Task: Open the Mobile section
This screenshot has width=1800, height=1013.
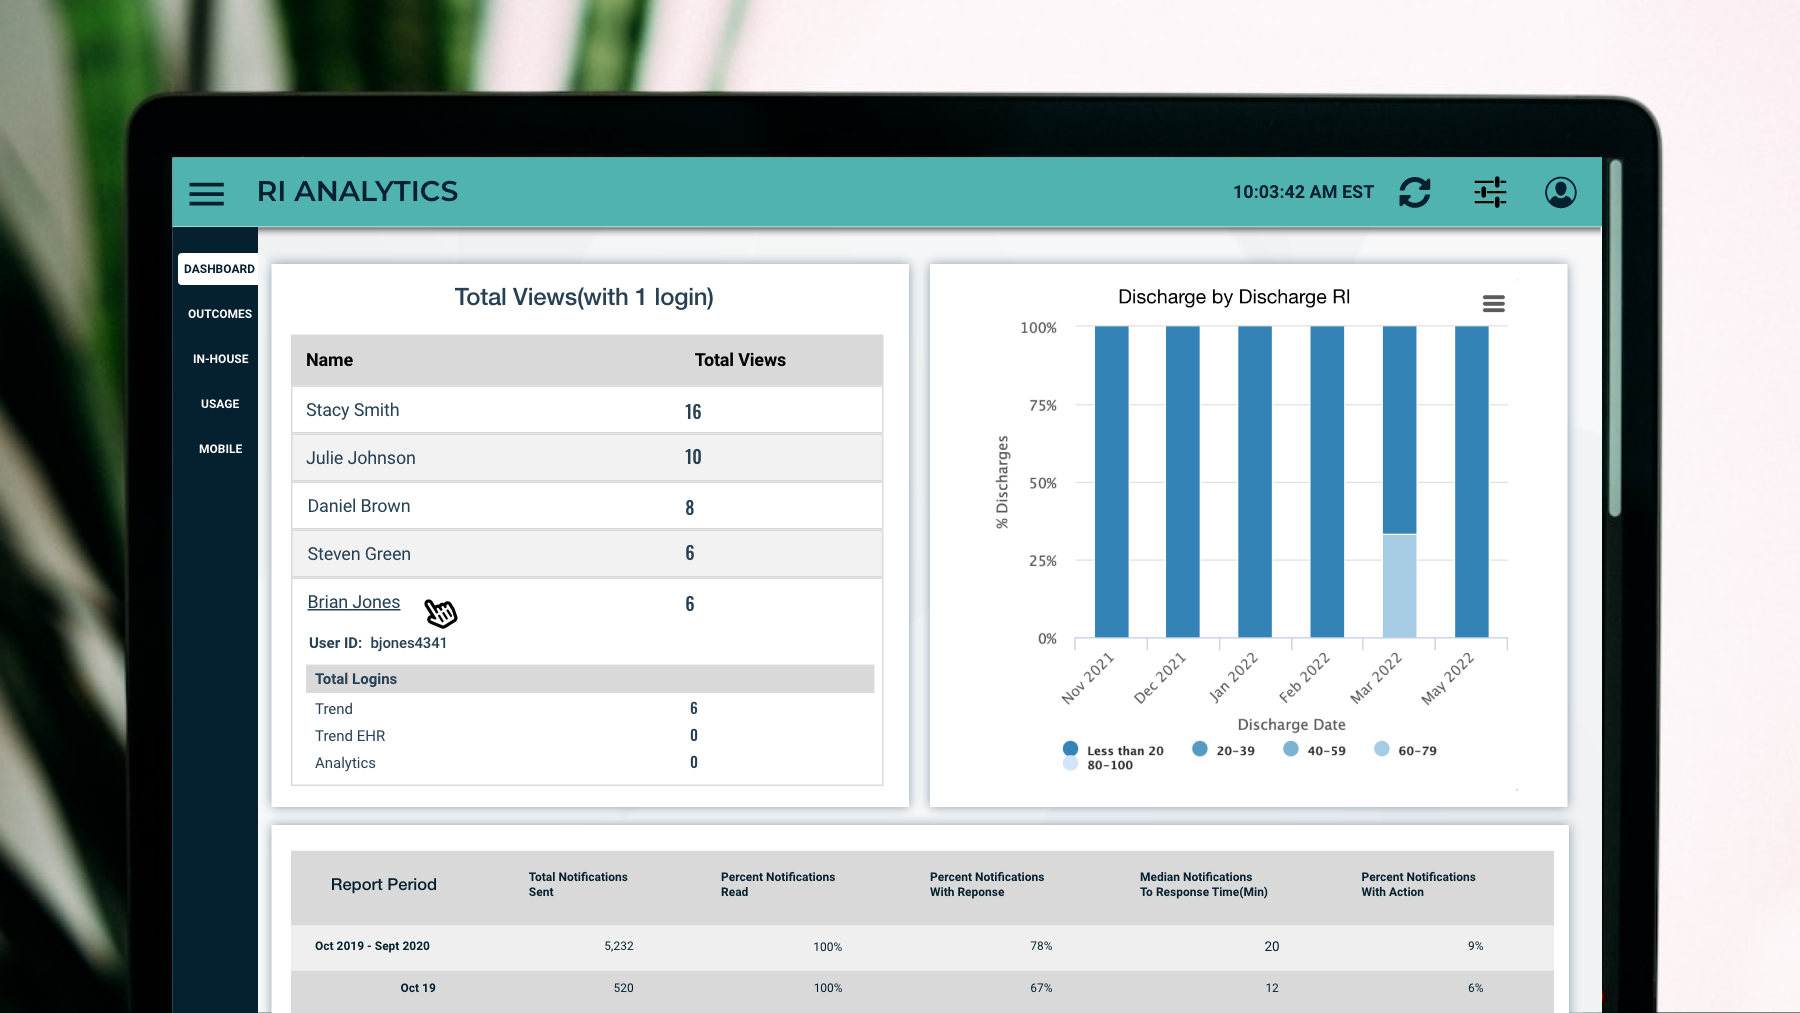Action: [x=220, y=449]
